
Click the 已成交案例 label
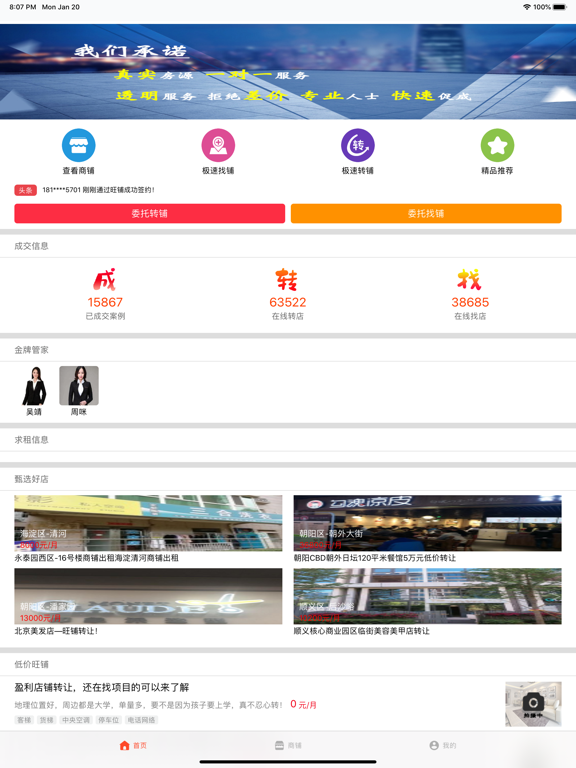(x=105, y=316)
